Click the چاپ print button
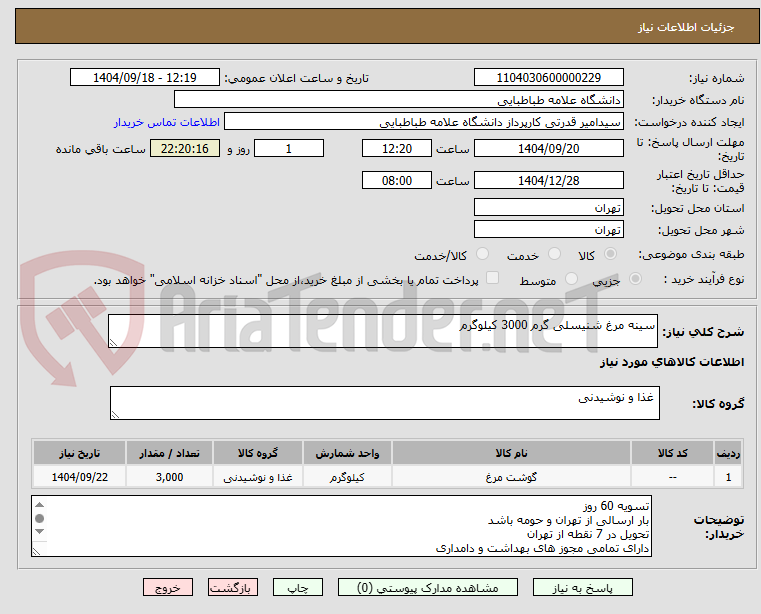The width and height of the screenshot is (761, 614). click(x=298, y=587)
